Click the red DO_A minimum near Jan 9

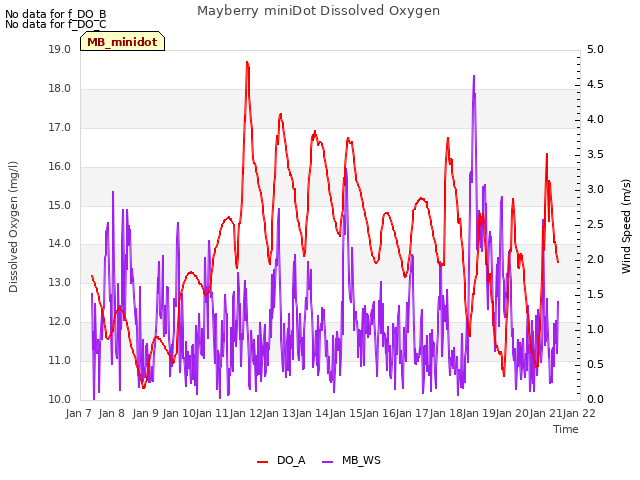coord(143,387)
